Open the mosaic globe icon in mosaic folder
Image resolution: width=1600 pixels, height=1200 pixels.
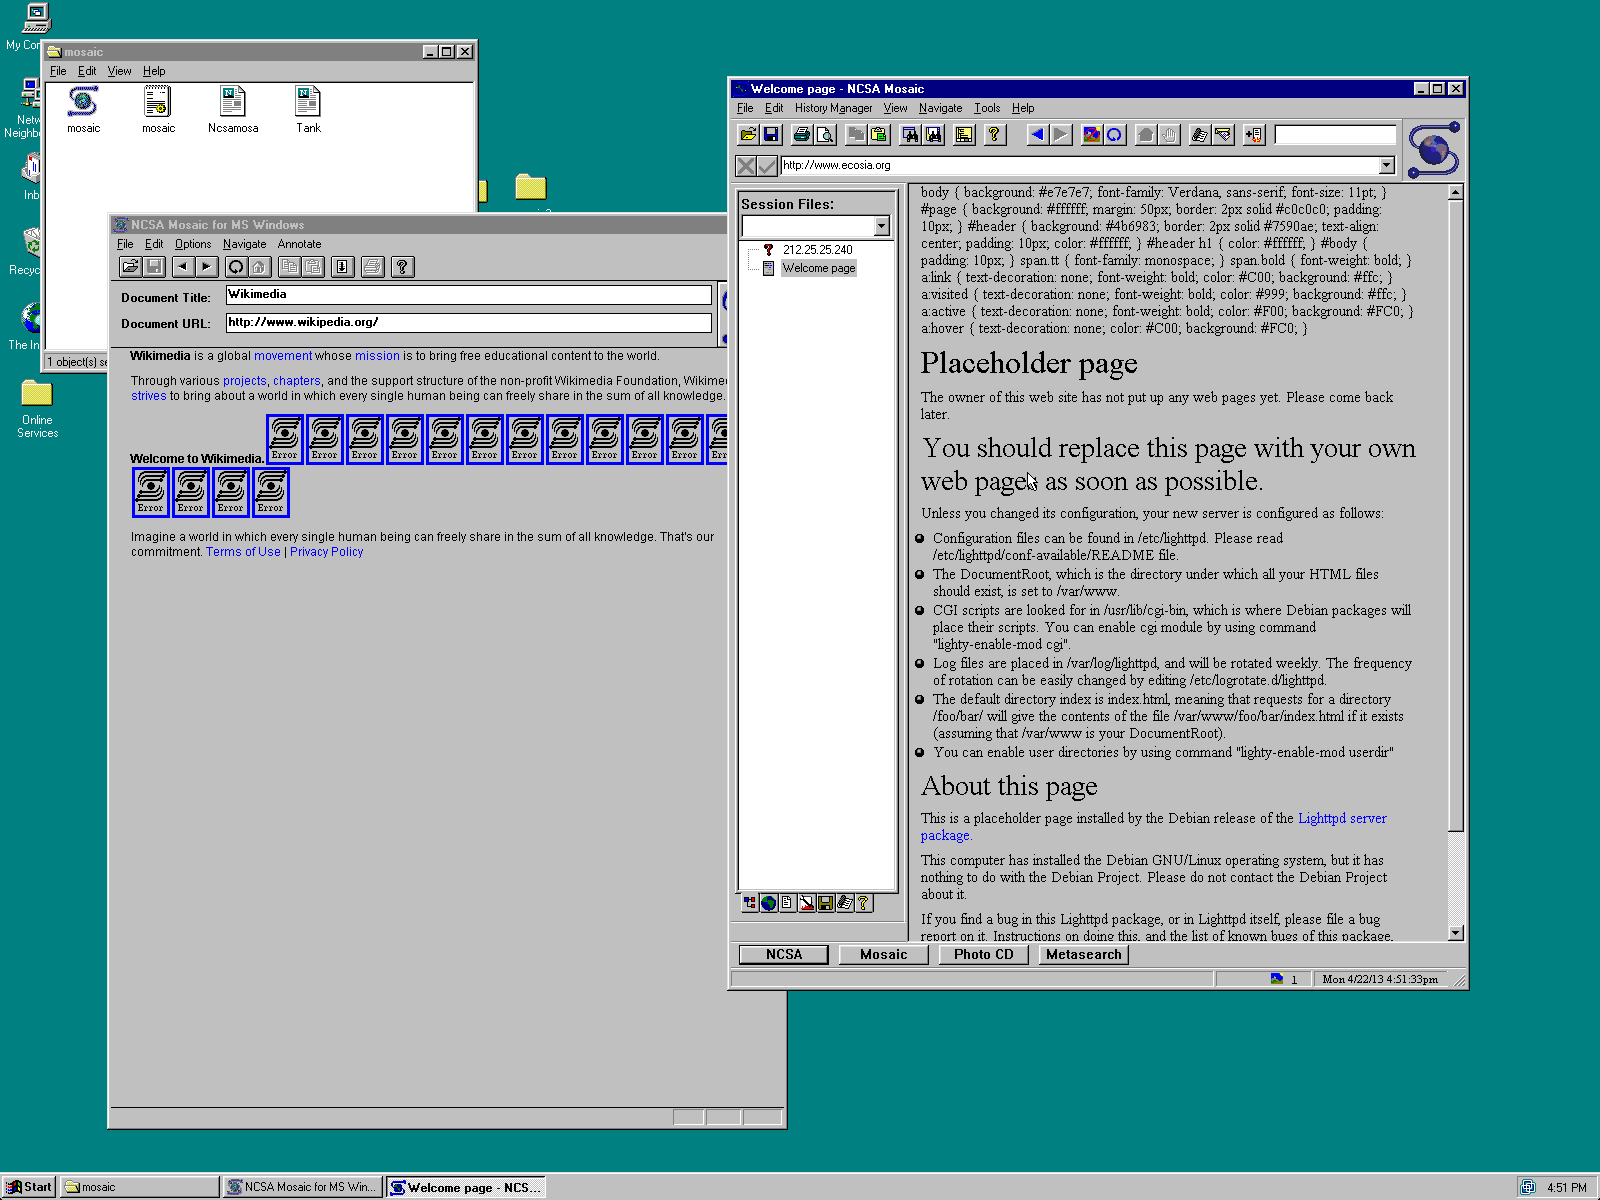coord(84,109)
